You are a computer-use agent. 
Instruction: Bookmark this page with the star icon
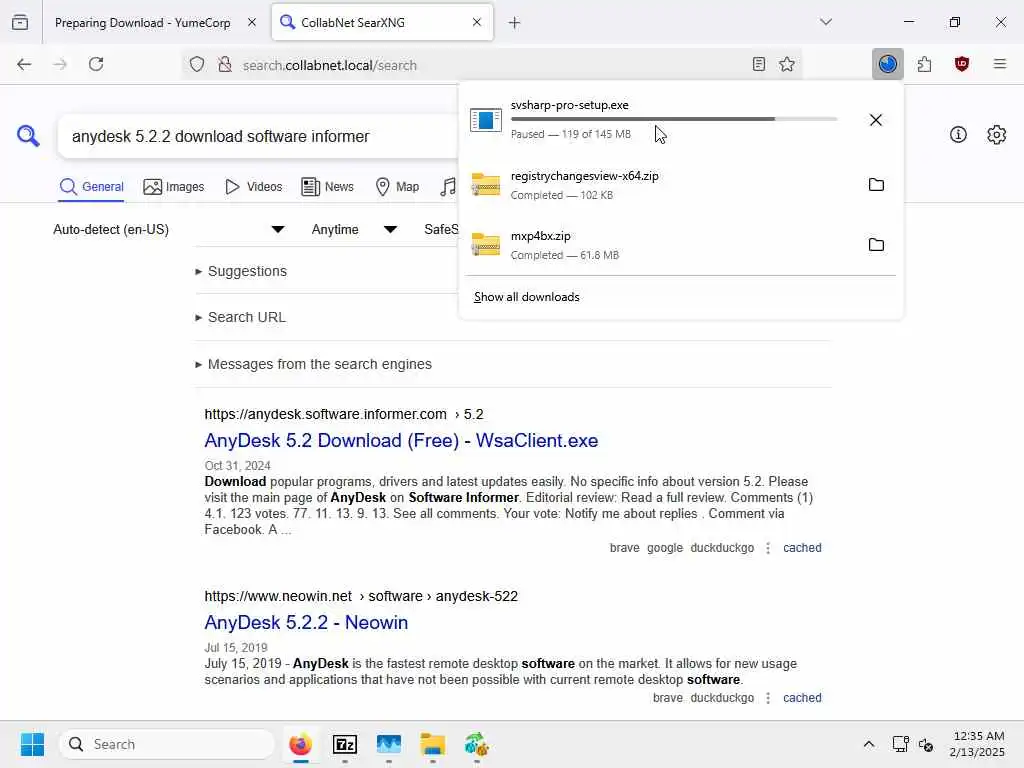(x=787, y=64)
